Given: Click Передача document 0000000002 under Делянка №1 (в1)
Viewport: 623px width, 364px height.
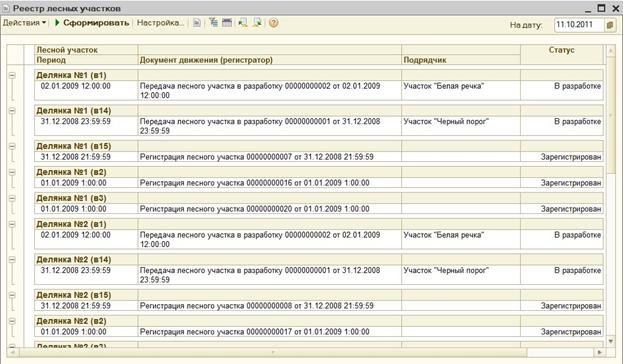Looking at the screenshot, I should [x=260, y=91].
